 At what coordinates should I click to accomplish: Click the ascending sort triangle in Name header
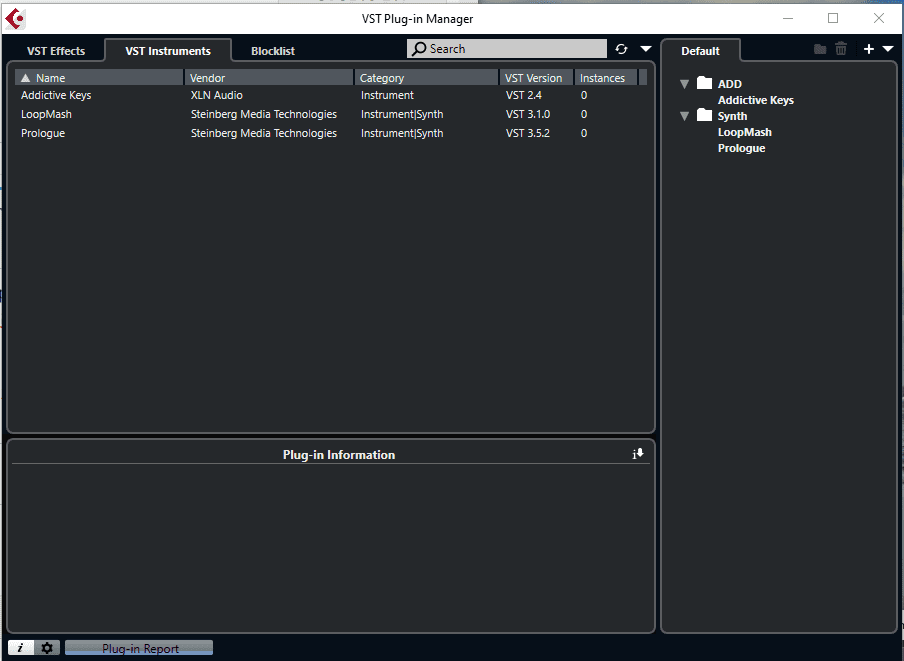pos(25,78)
